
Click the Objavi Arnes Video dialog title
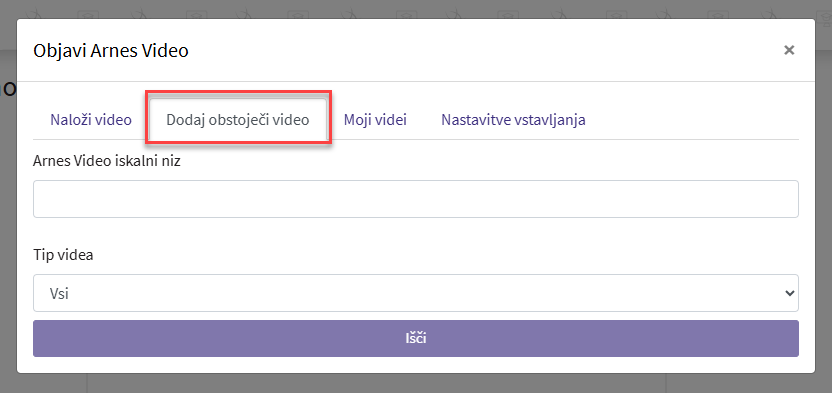111,51
